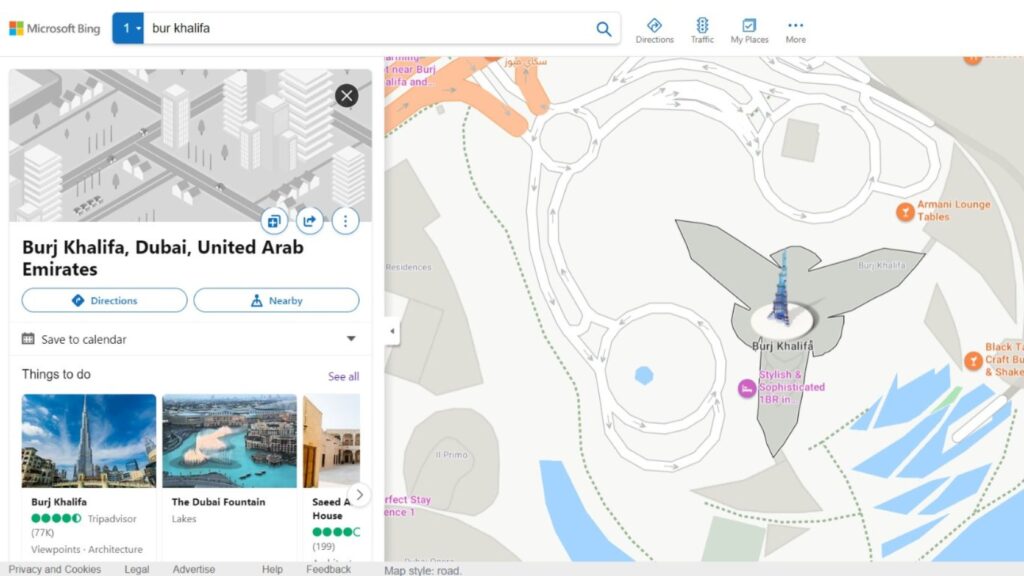This screenshot has height=576, width=1024.
Task: Click the save to collection icon
Action: pos(274,221)
